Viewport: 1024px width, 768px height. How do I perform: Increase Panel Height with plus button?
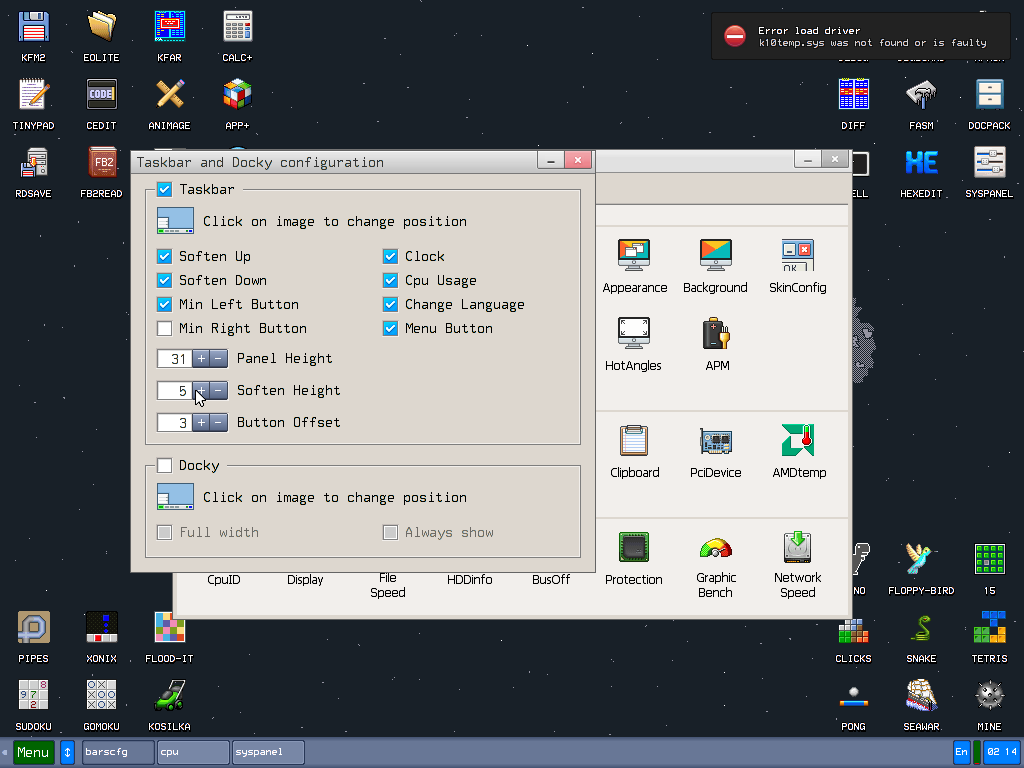(x=201, y=358)
